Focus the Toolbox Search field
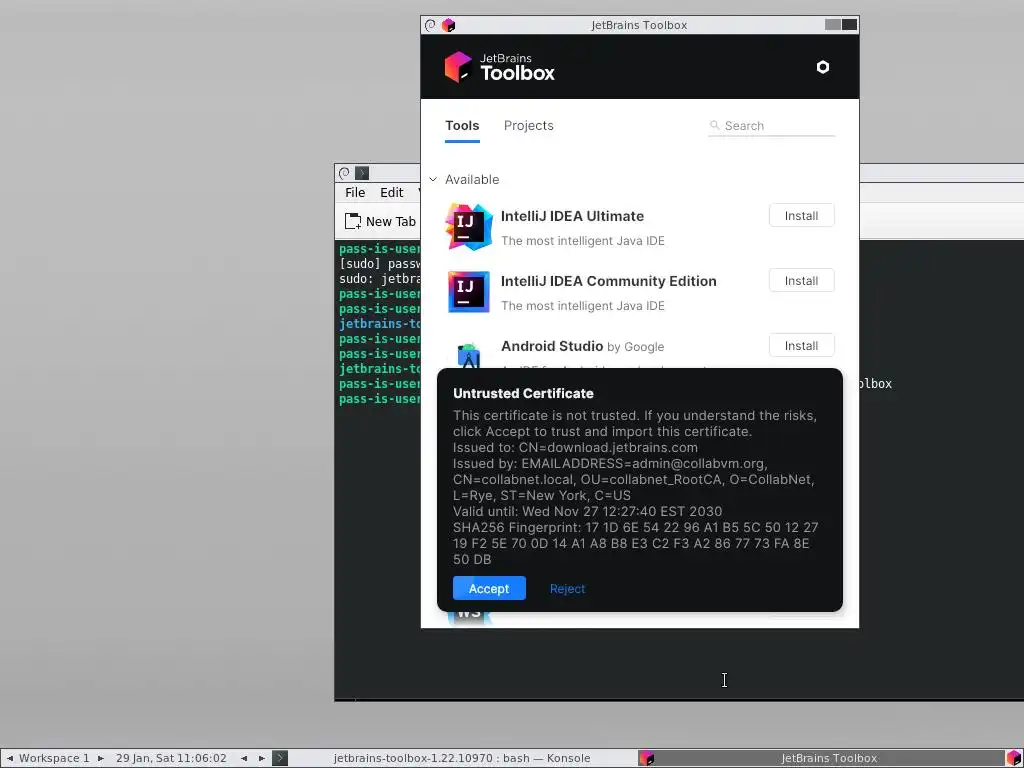The height and width of the screenshot is (768, 1024). pos(771,125)
